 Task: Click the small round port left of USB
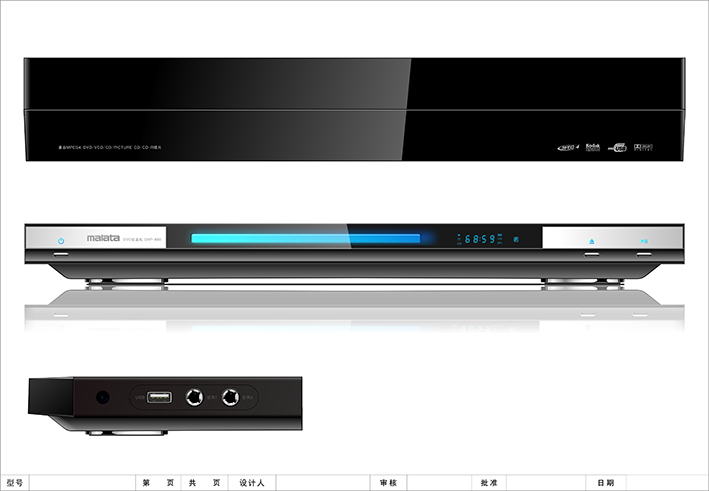102,398
